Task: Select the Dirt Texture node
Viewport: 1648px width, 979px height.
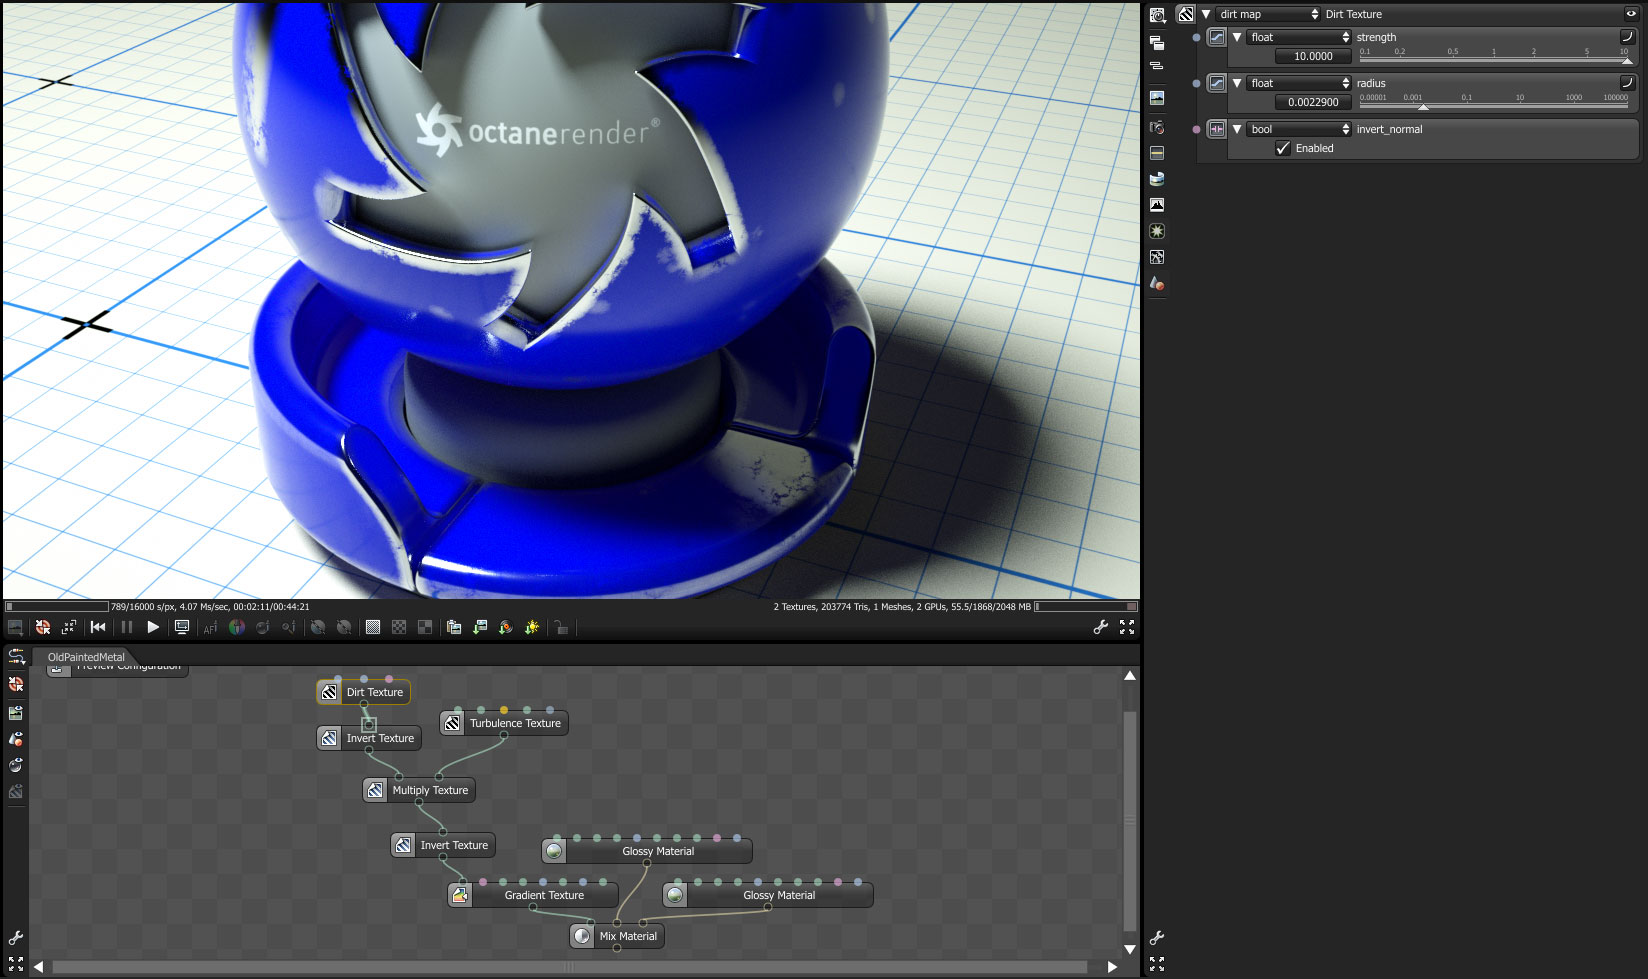Action: click(x=364, y=692)
